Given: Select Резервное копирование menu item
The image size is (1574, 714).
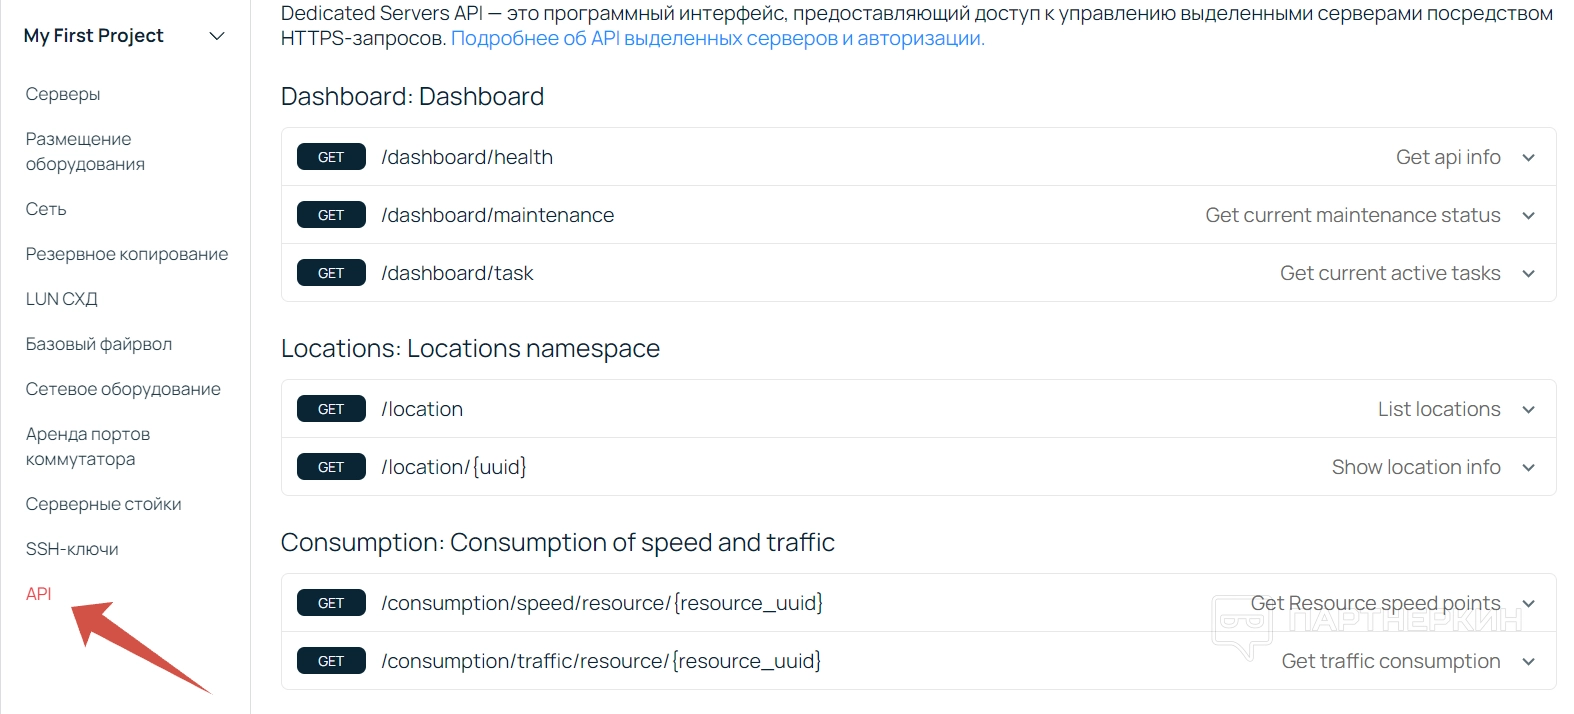Looking at the screenshot, I should click(x=127, y=254).
